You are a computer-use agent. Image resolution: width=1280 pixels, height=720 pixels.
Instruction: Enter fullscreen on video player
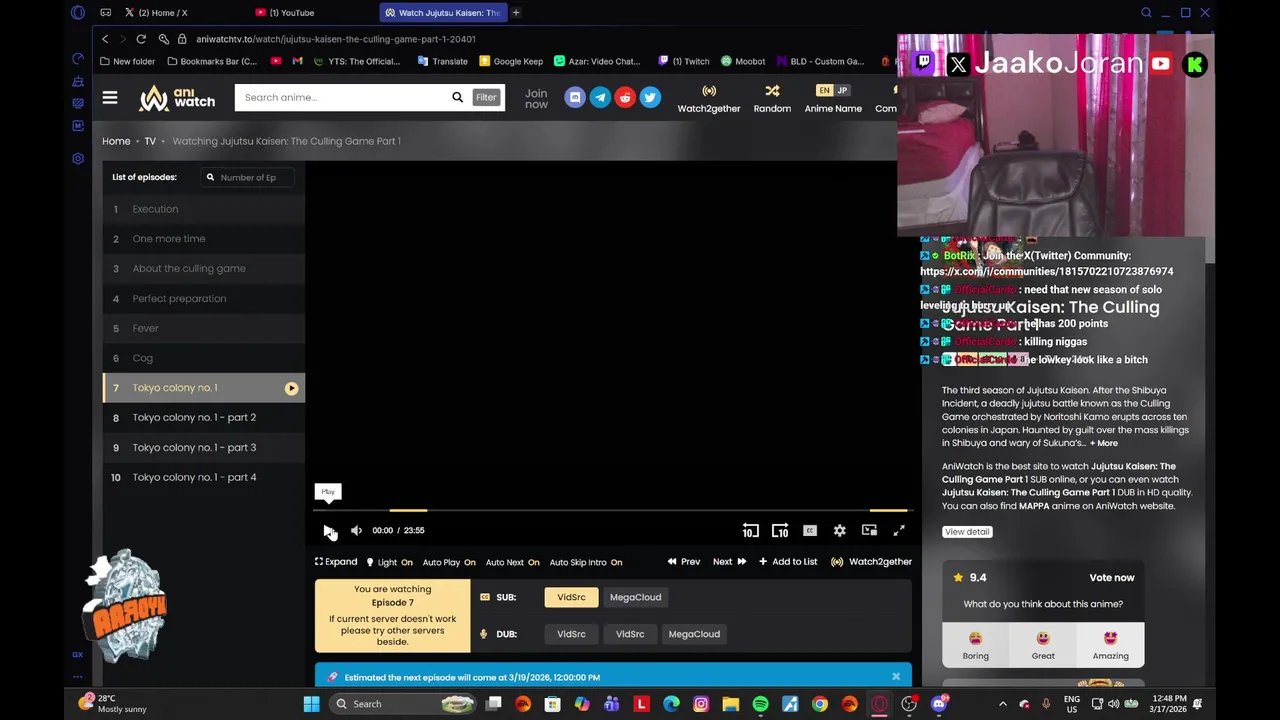tap(899, 531)
